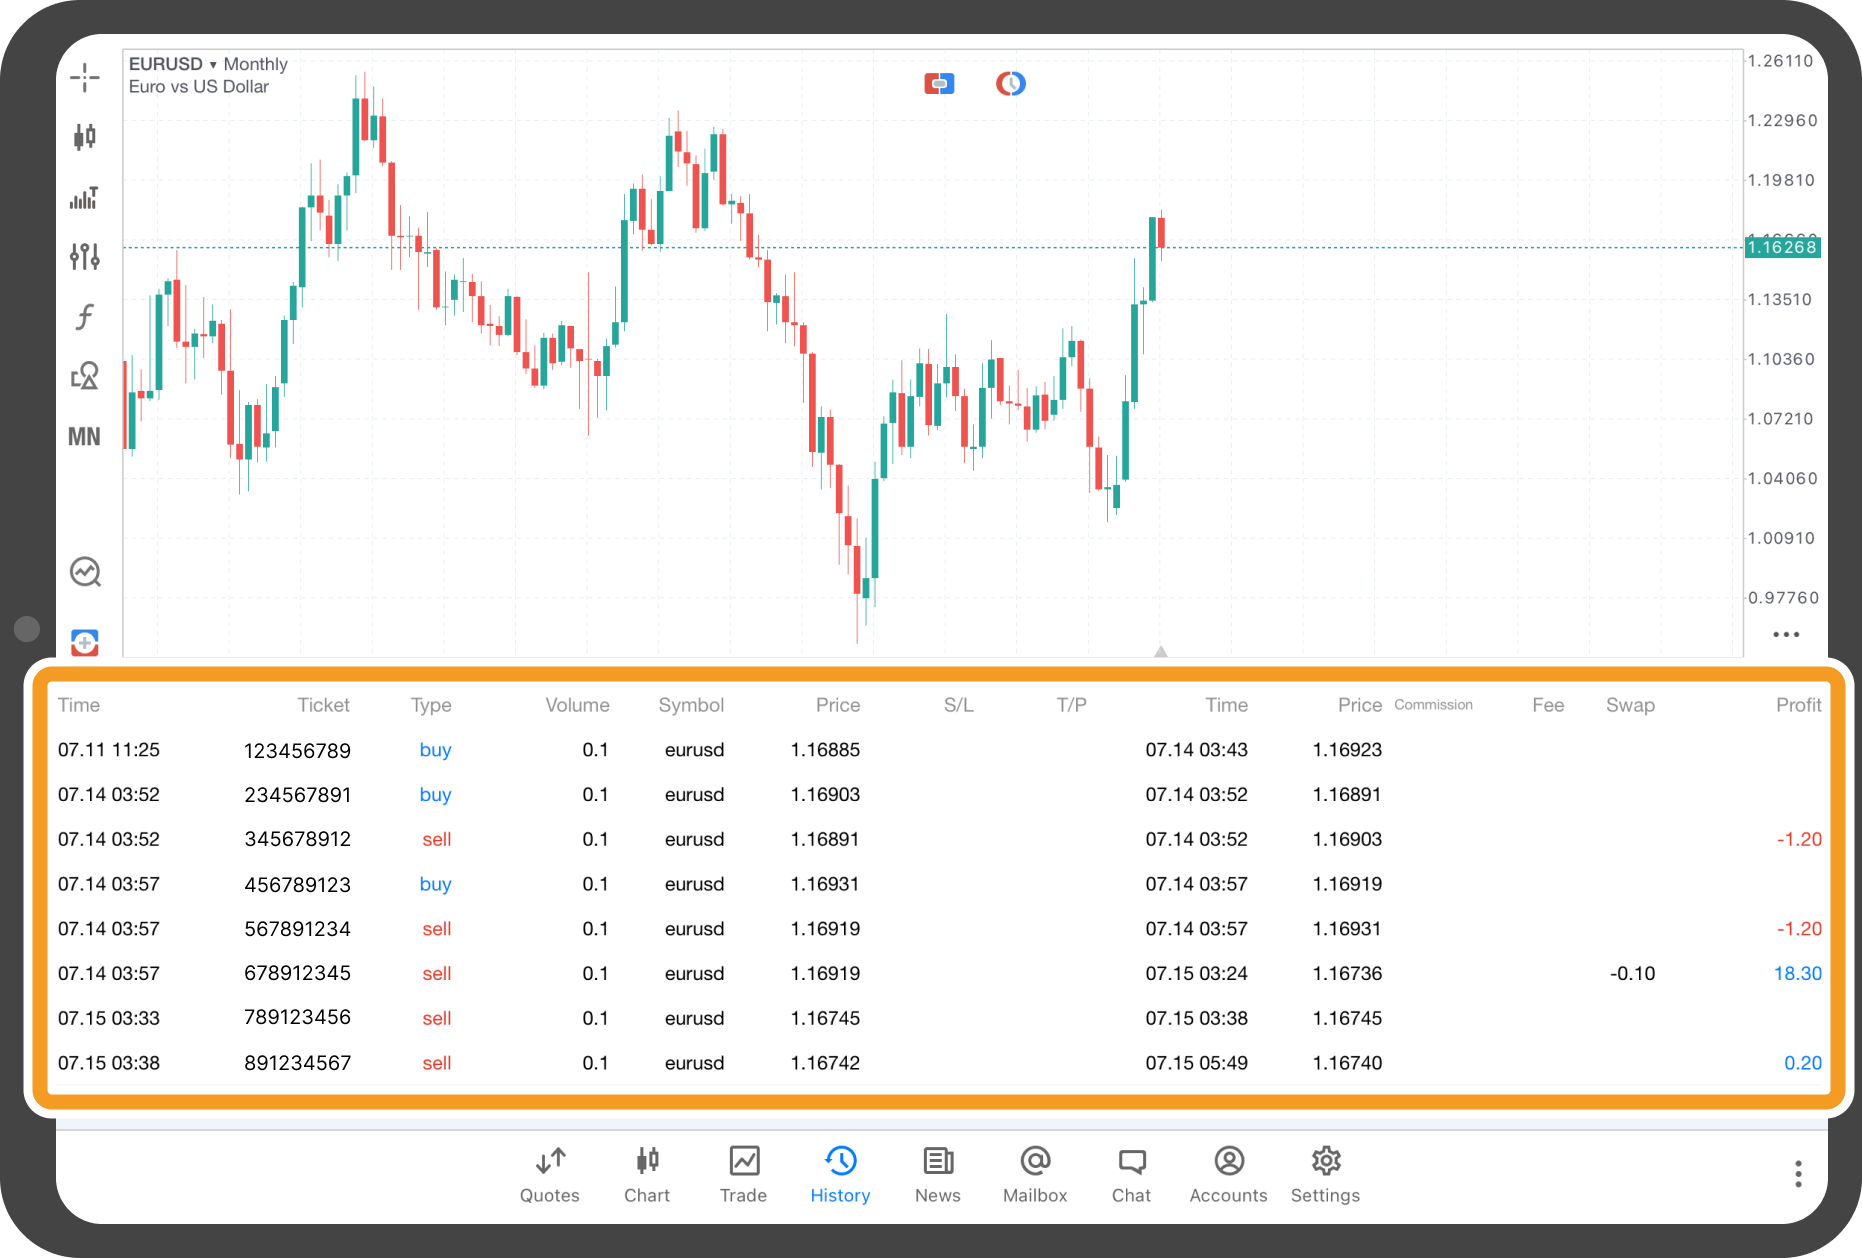The width and height of the screenshot is (1862, 1258).
Task: Sort by the Profit column header
Action: coord(1798,705)
